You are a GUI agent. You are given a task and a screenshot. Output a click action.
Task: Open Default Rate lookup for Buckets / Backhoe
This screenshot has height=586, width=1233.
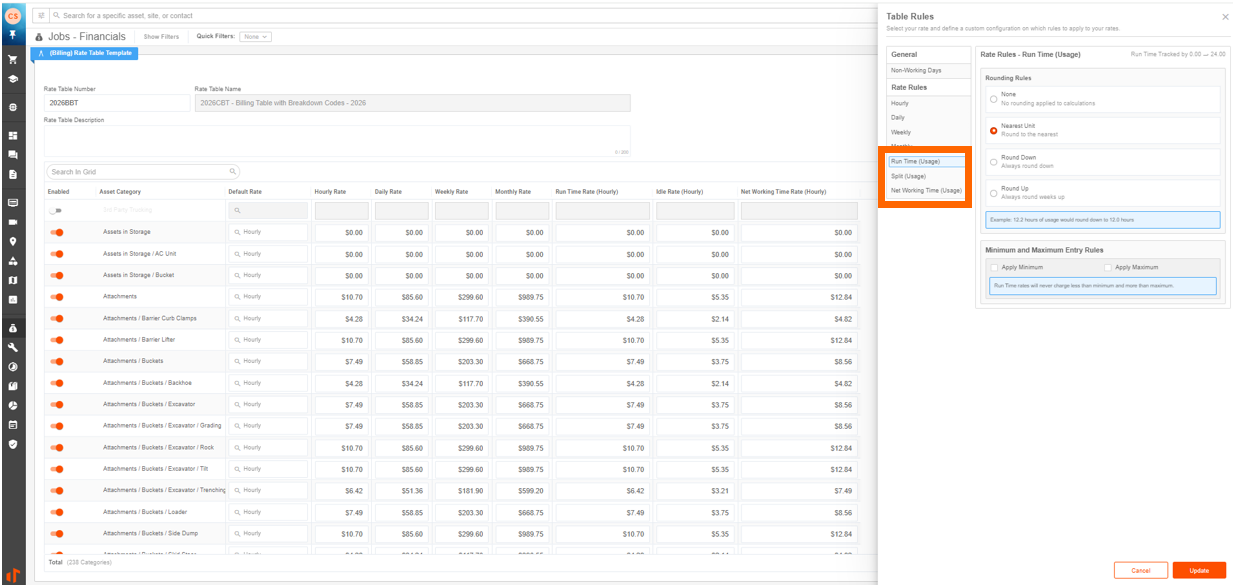coord(268,383)
